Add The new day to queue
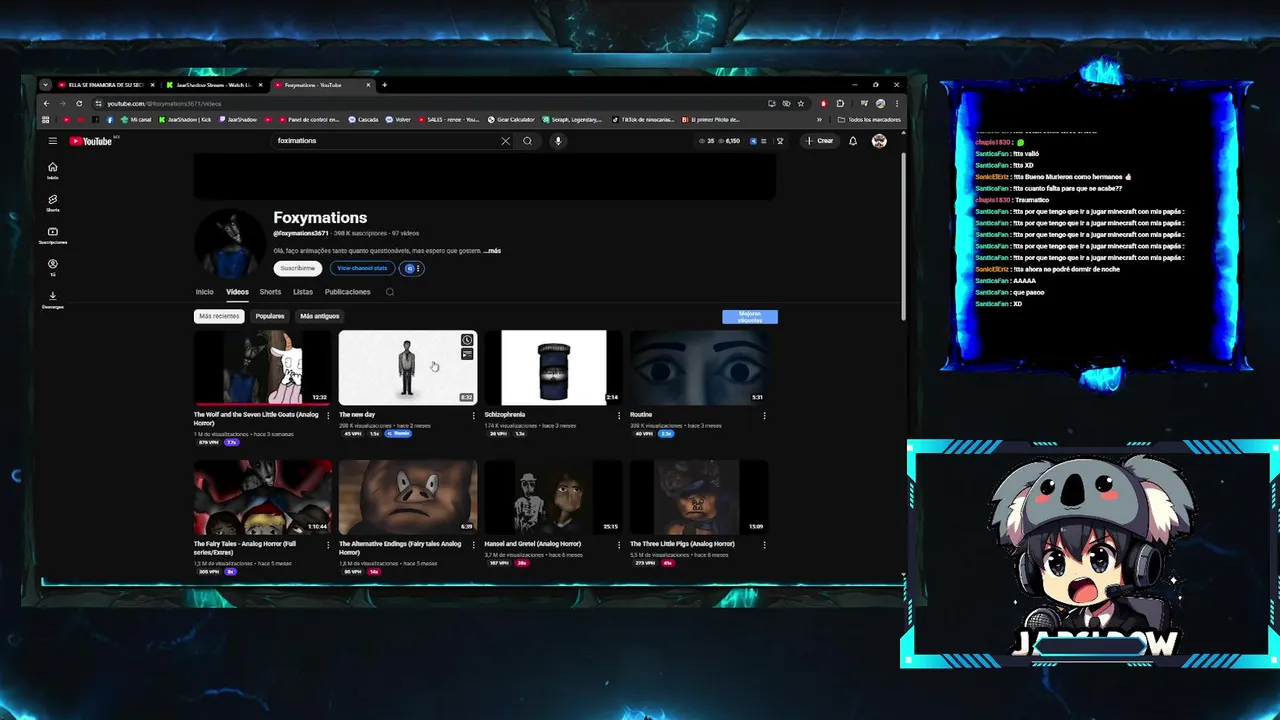Viewport: 1280px width, 720px height. [467, 354]
